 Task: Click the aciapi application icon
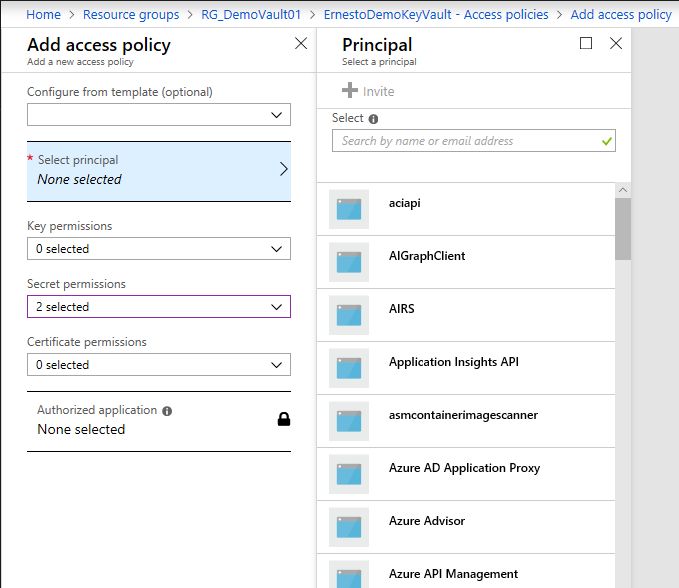click(x=349, y=209)
